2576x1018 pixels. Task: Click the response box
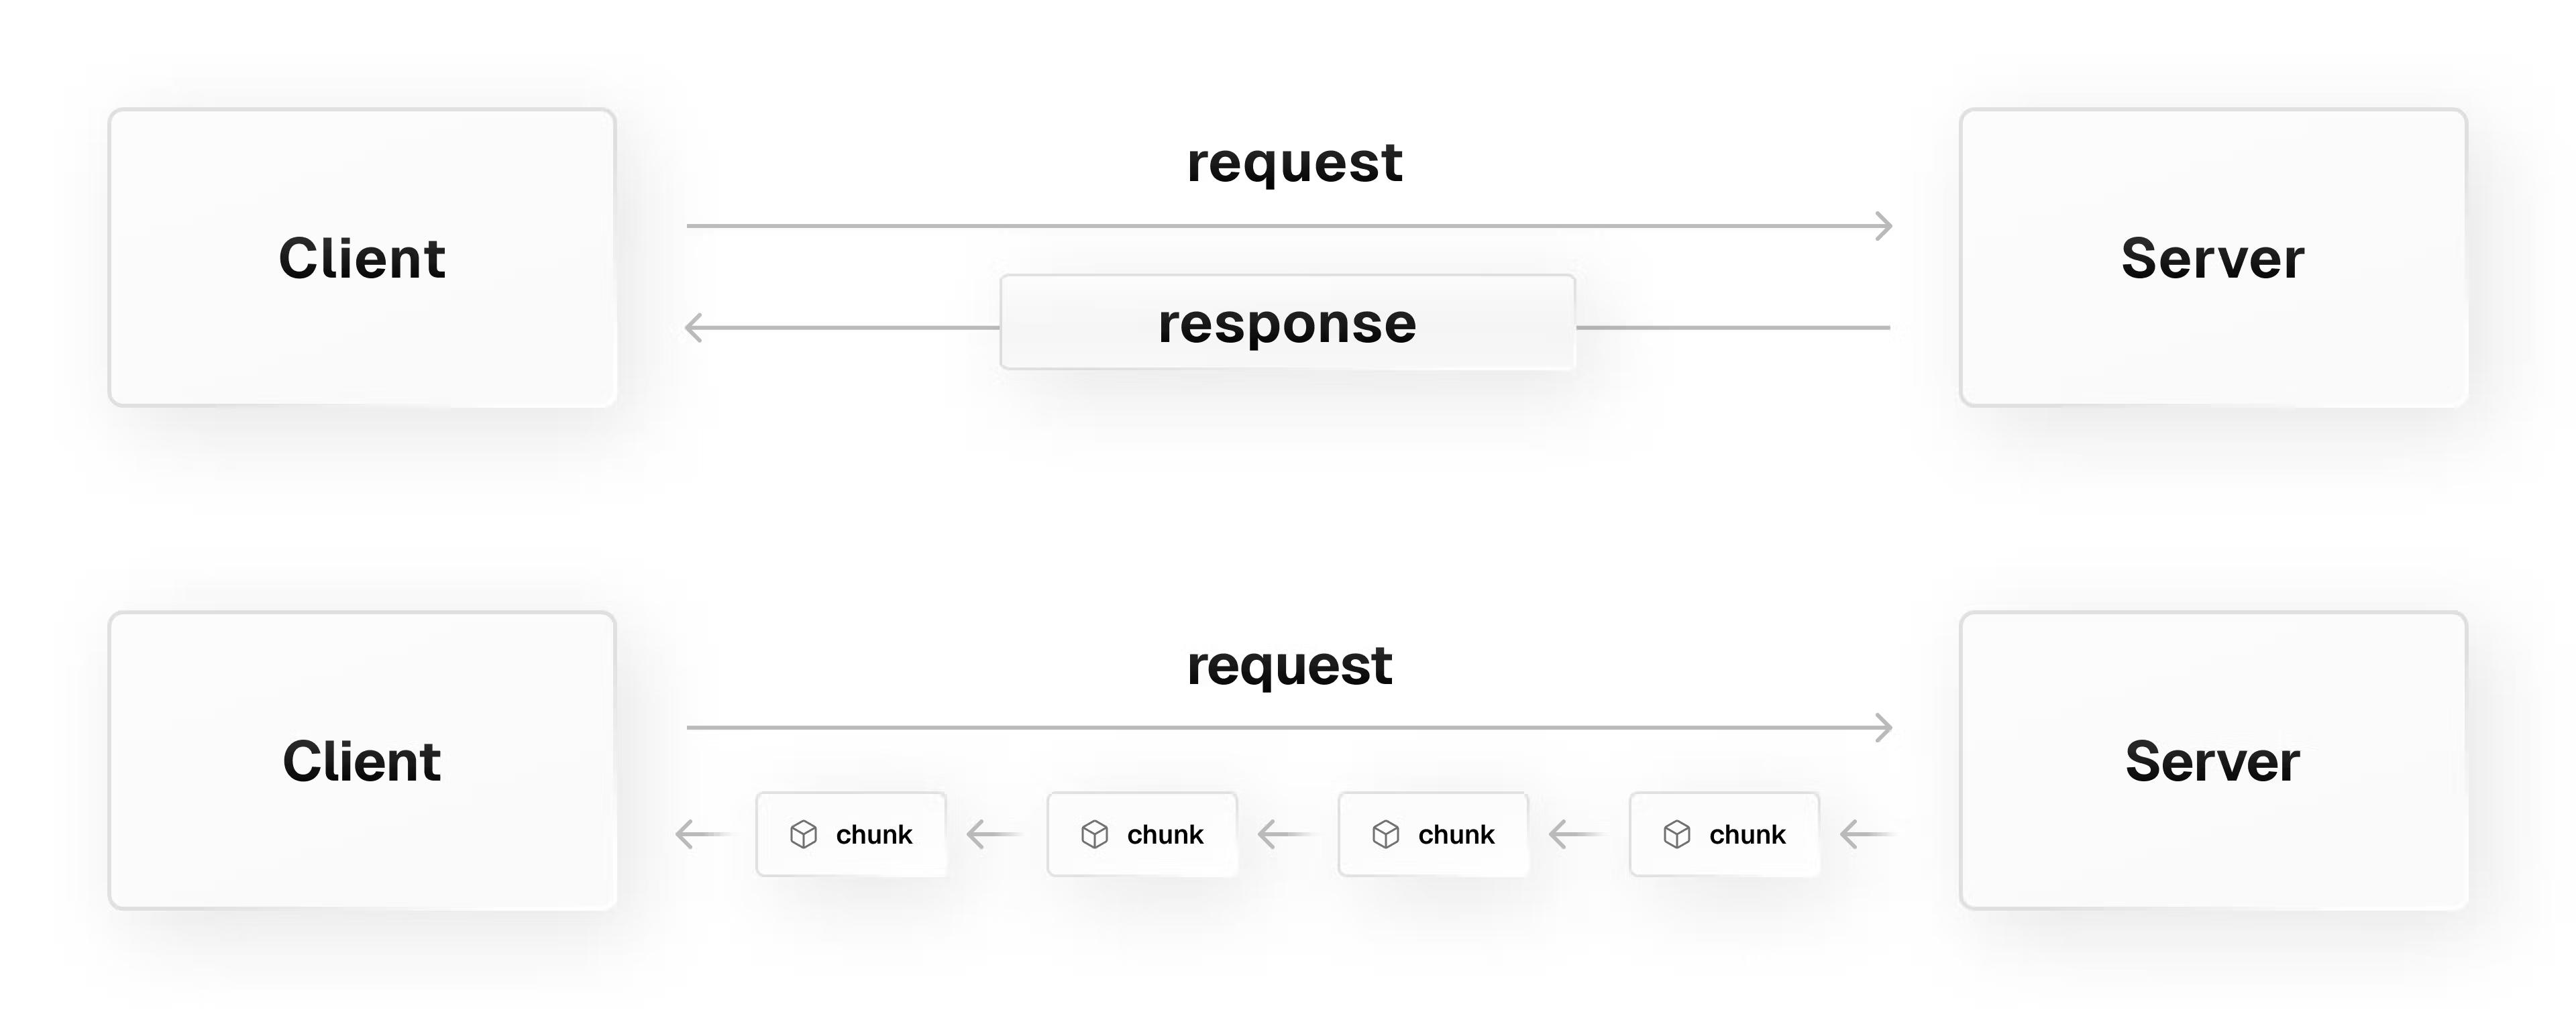pos(1287,323)
